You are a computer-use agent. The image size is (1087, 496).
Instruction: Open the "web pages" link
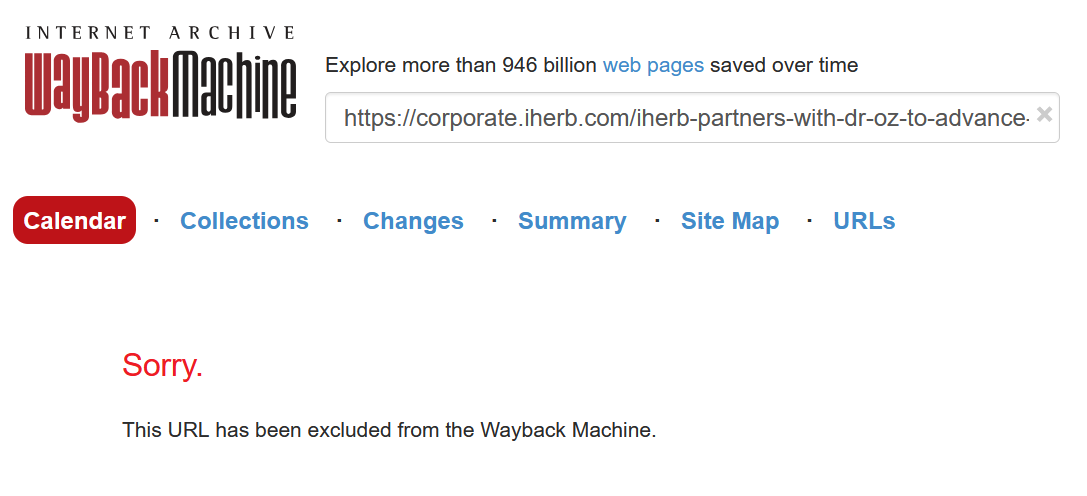click(x=653, y=66)
